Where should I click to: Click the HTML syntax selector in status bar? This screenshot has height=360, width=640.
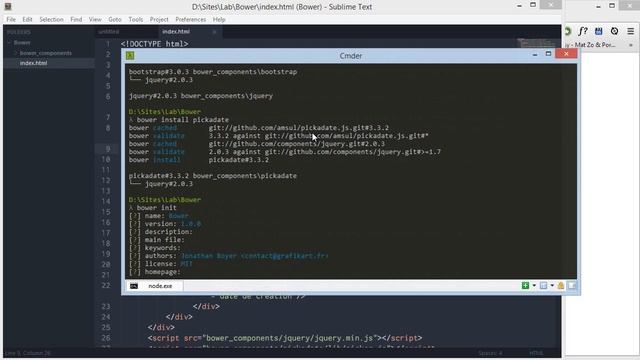pyautogui.click(x=536, y=353)
